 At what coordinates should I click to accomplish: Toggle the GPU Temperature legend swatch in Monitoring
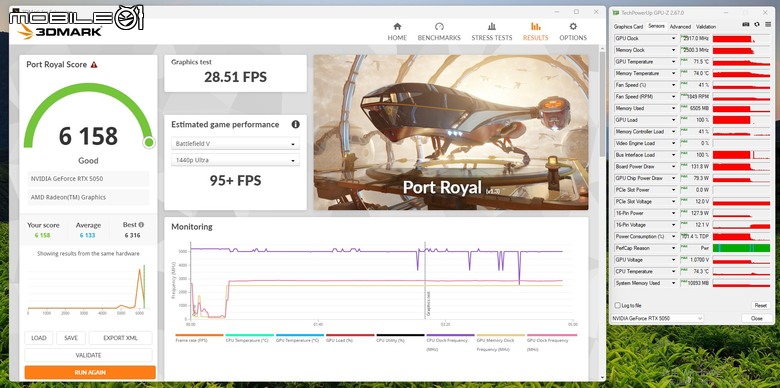tap(300, 335)
